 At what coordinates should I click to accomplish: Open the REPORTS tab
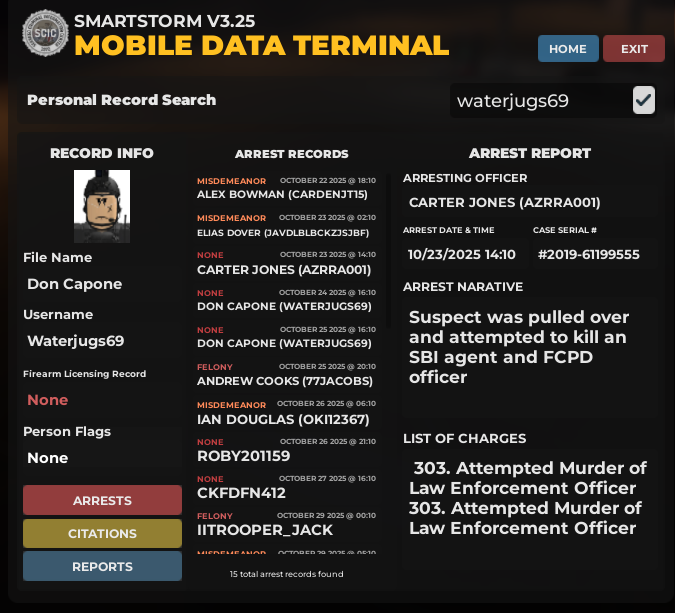102,566
